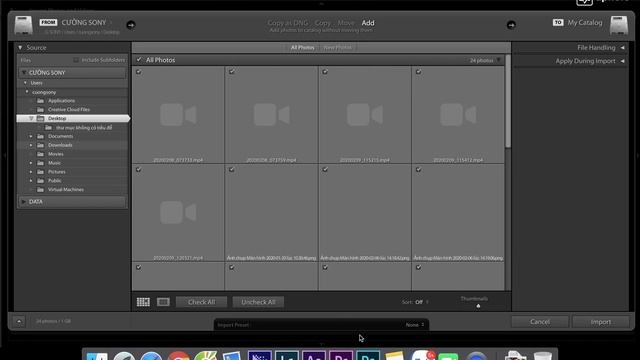640x360 pixels.
Task: Open Lightroom from the Dock
Action: click(287, 355)
